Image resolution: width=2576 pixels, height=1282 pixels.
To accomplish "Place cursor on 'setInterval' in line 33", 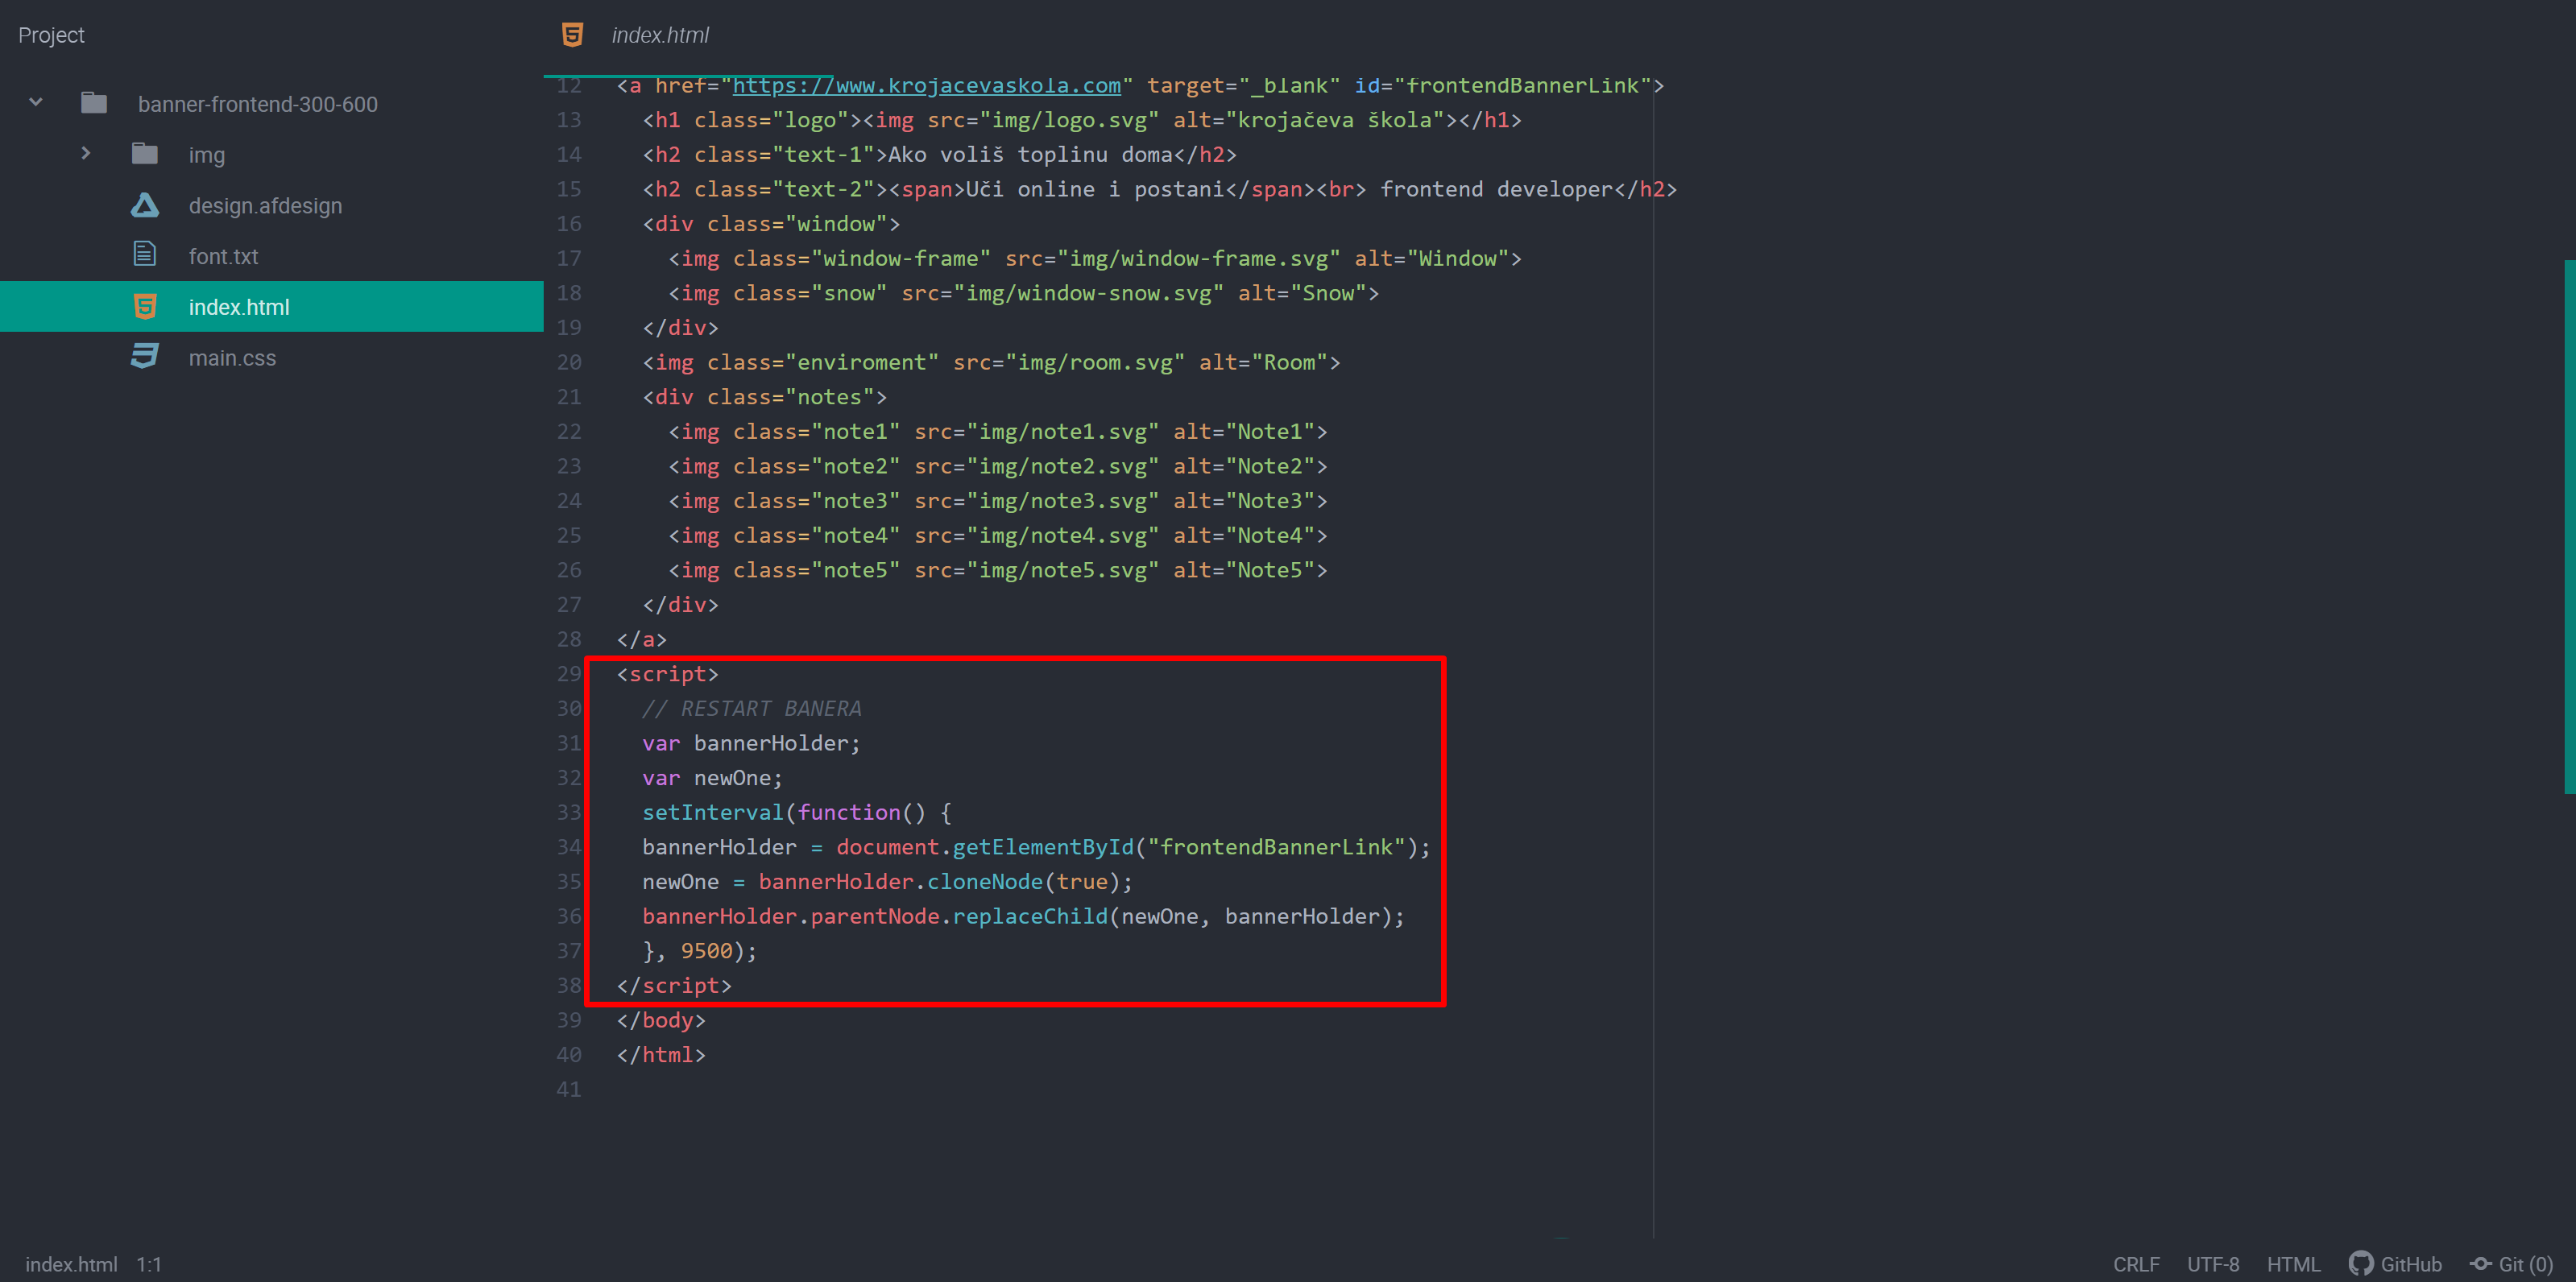I will 713,812.
